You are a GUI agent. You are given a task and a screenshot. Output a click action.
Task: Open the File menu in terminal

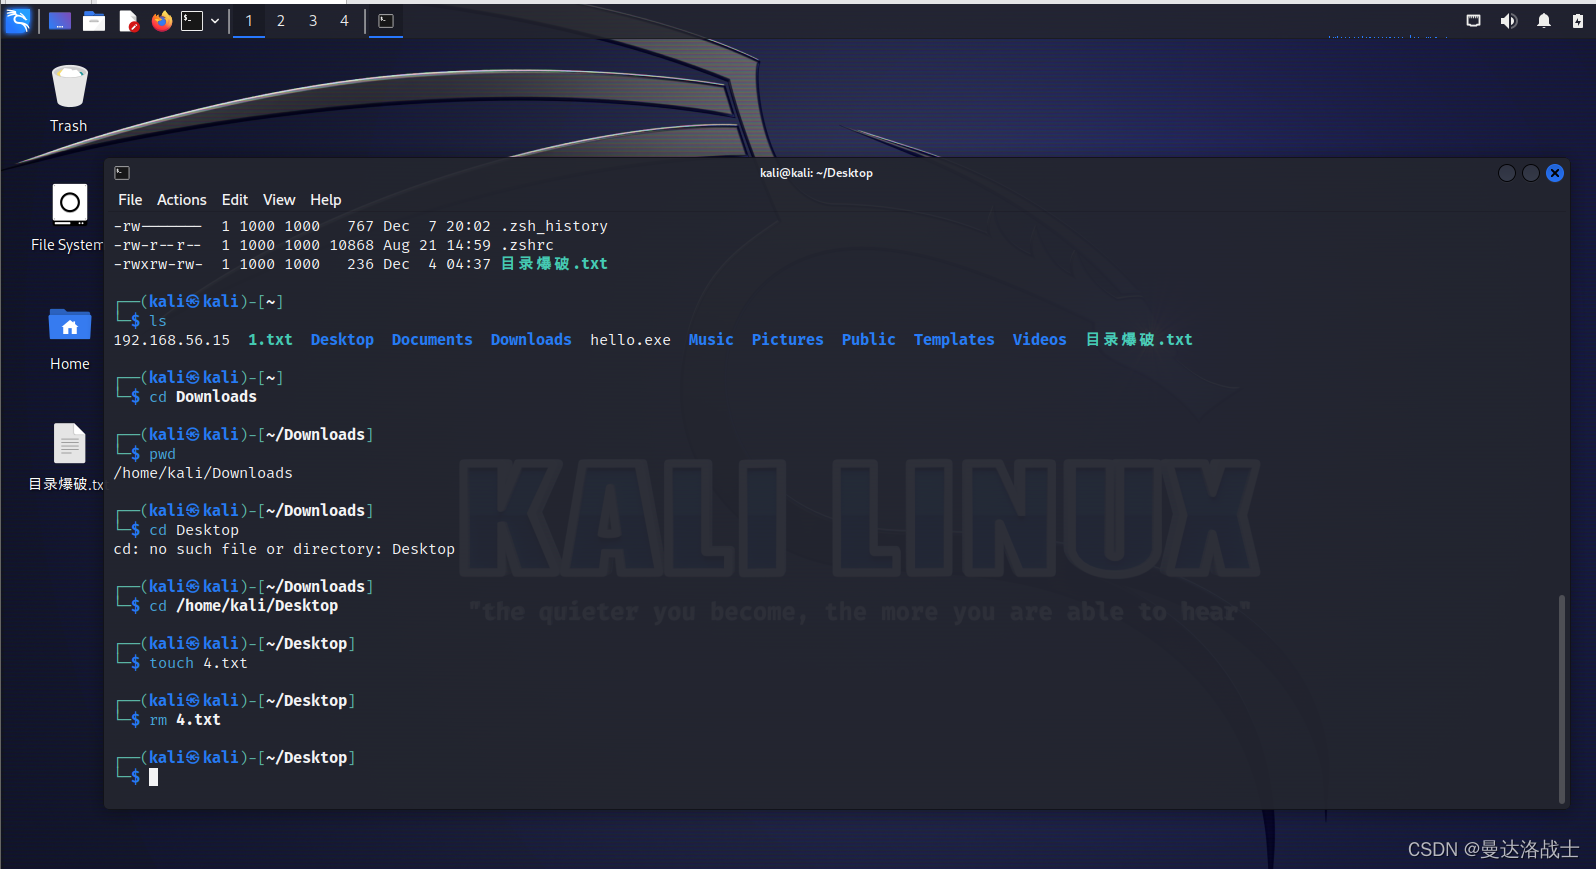[x=130, y=200]
